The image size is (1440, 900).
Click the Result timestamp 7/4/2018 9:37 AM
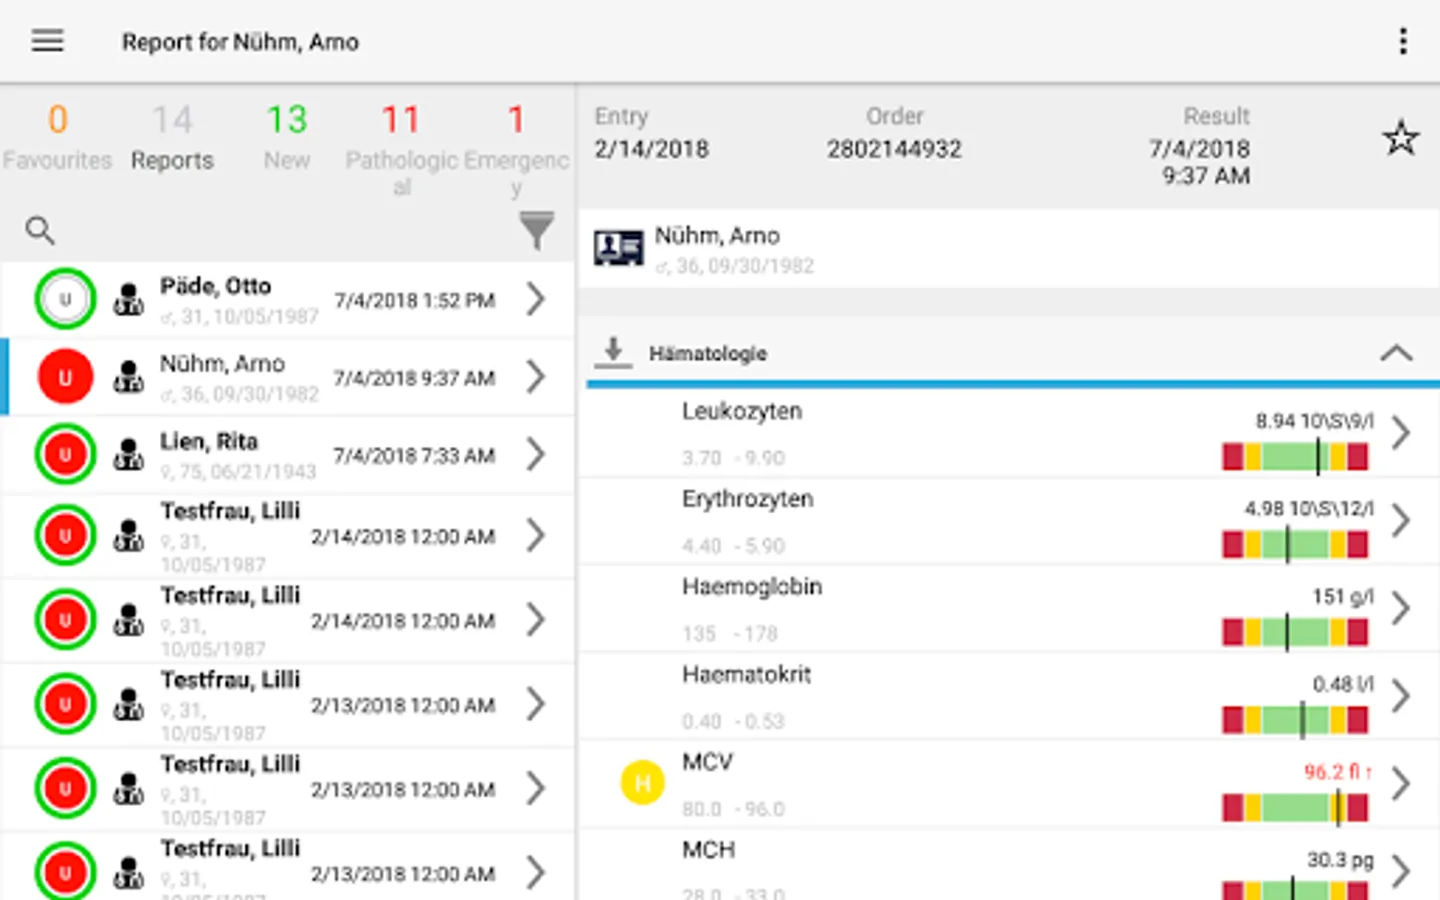point(1200,162)
